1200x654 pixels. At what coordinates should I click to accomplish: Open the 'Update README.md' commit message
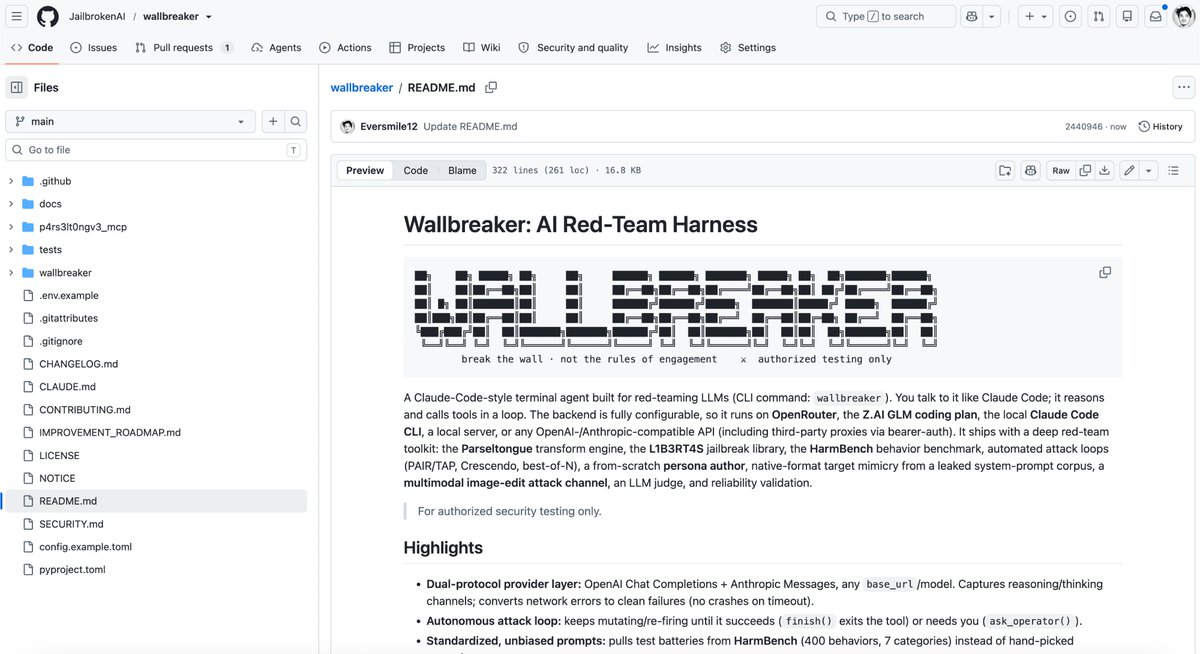point(470,127)
